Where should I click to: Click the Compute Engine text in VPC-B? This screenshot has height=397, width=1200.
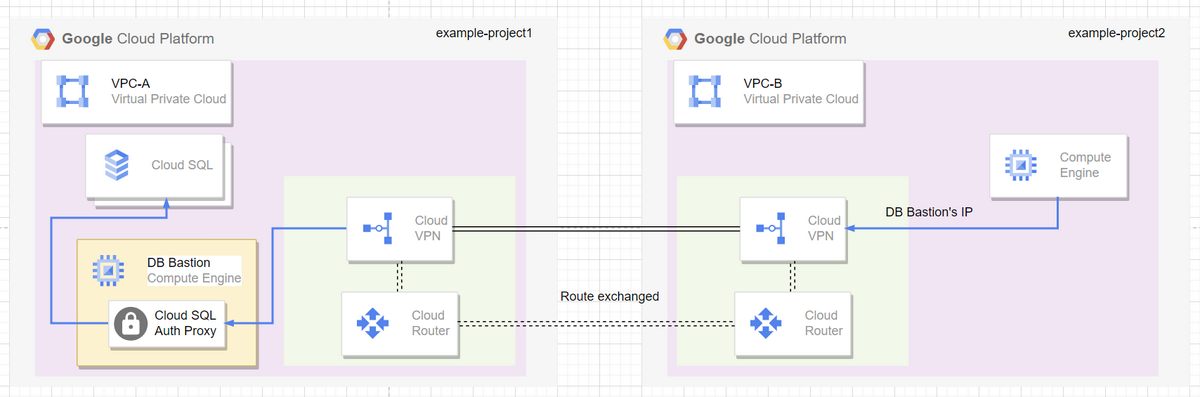[x=1085, y=165]
